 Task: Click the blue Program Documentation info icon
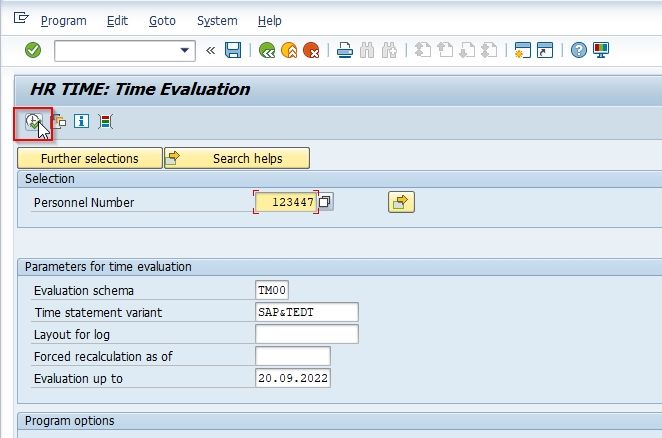point(81,121)
